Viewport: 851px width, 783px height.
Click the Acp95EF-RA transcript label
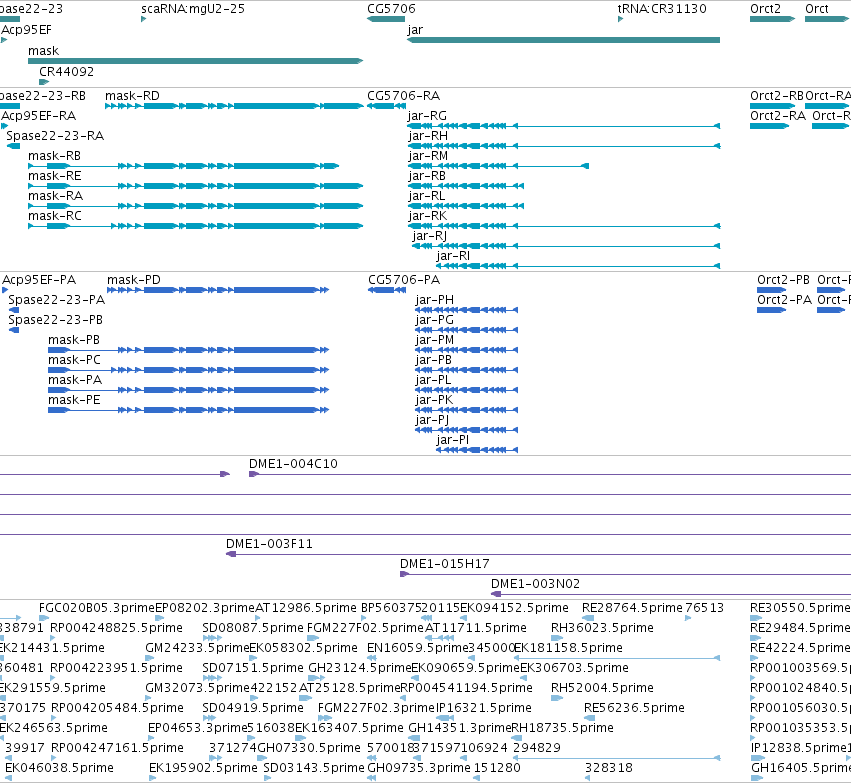coord(39,116)
